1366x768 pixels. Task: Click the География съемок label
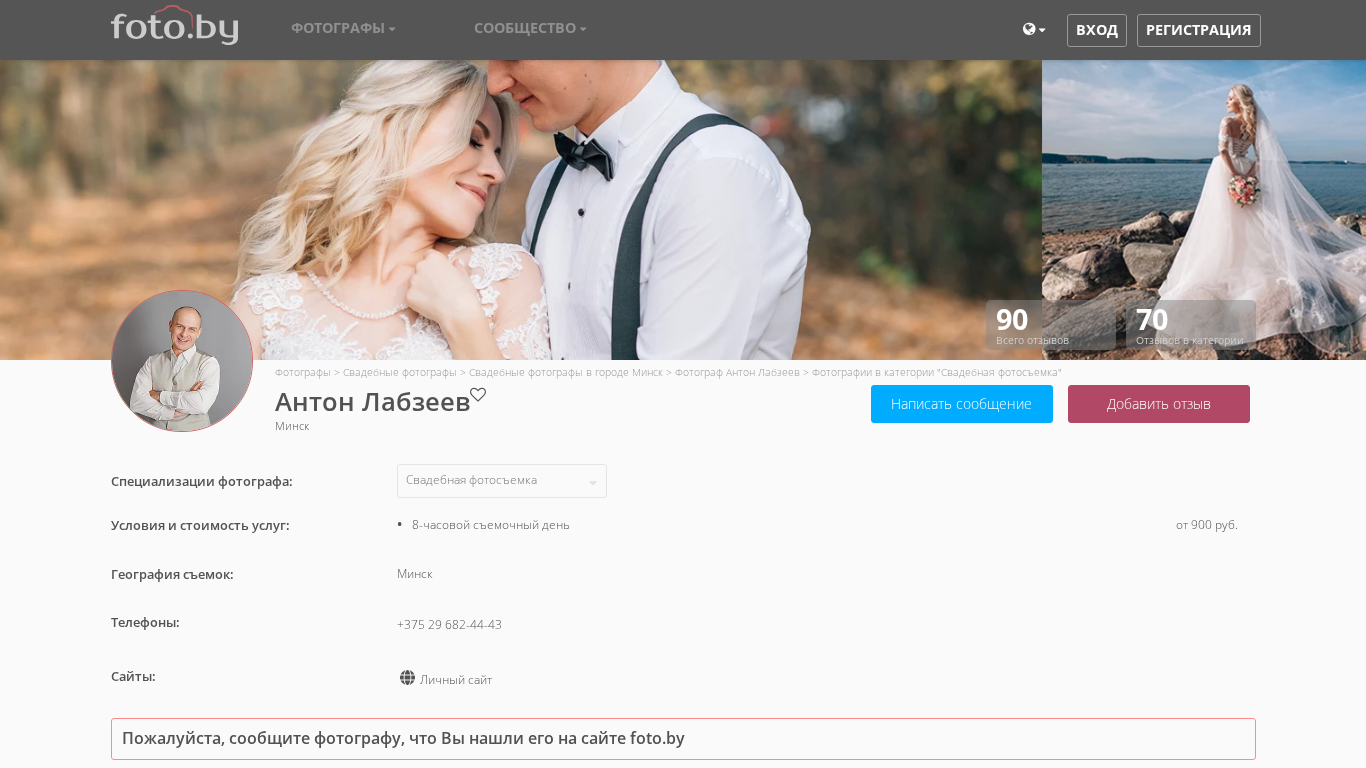click(172, 575)
